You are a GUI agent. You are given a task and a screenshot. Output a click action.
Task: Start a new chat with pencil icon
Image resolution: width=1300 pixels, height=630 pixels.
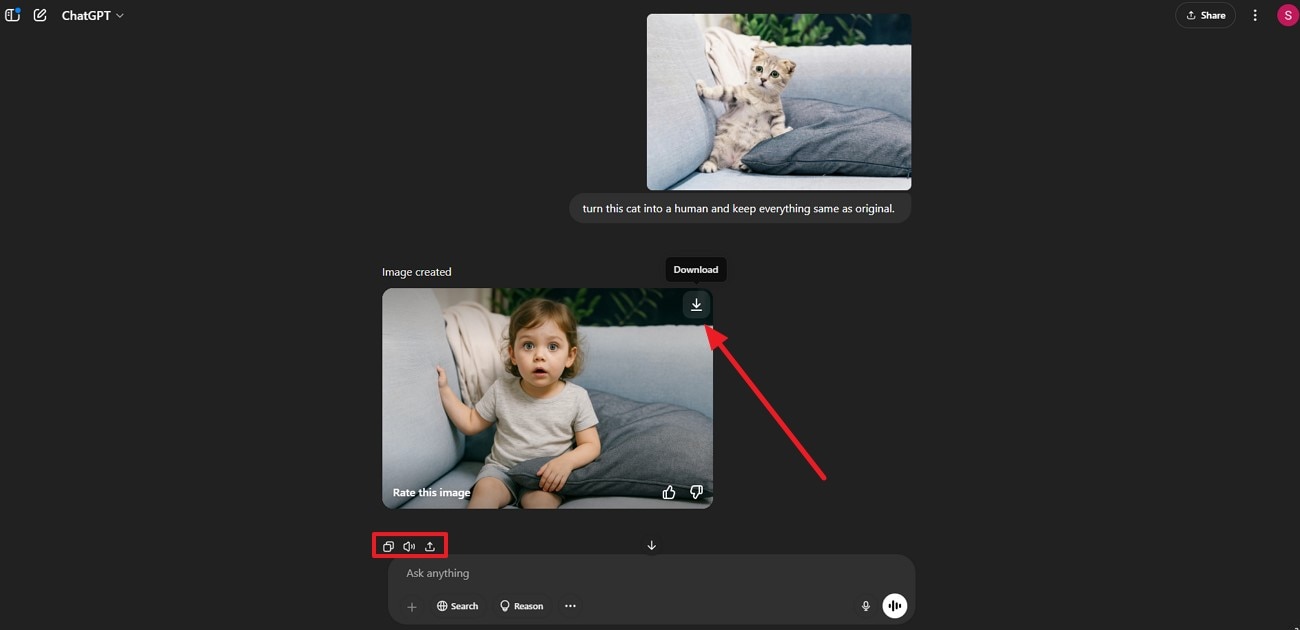click(40, 15)
